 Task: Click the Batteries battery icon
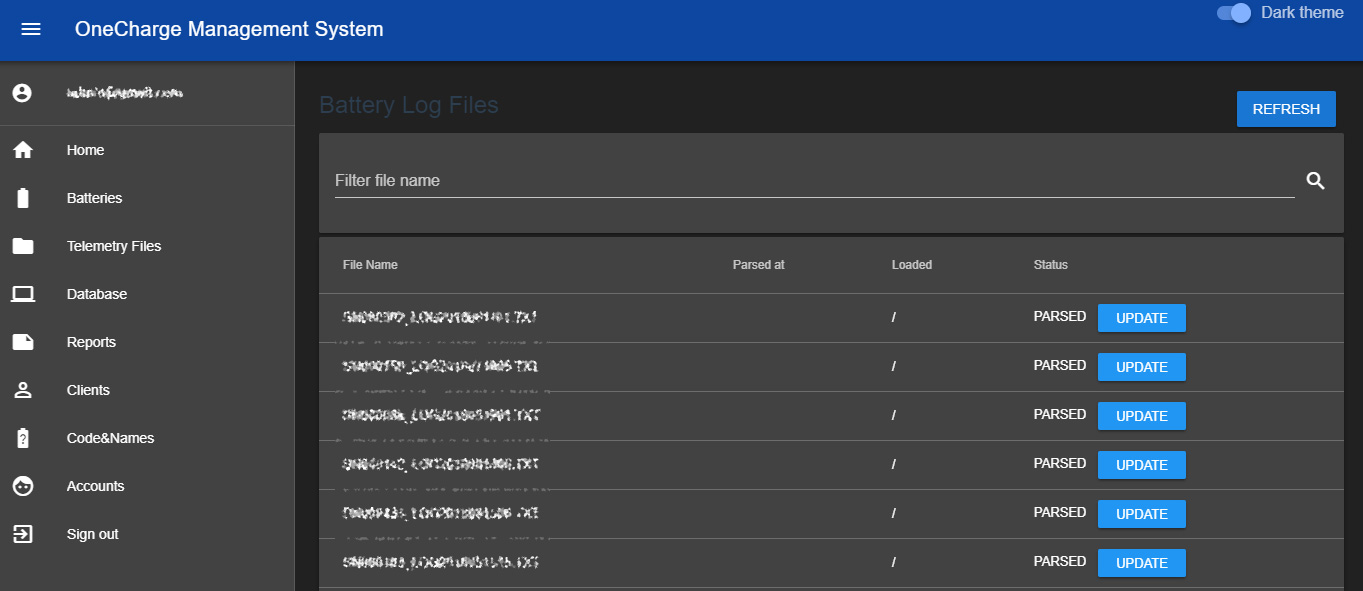click(x=23, y=198)
